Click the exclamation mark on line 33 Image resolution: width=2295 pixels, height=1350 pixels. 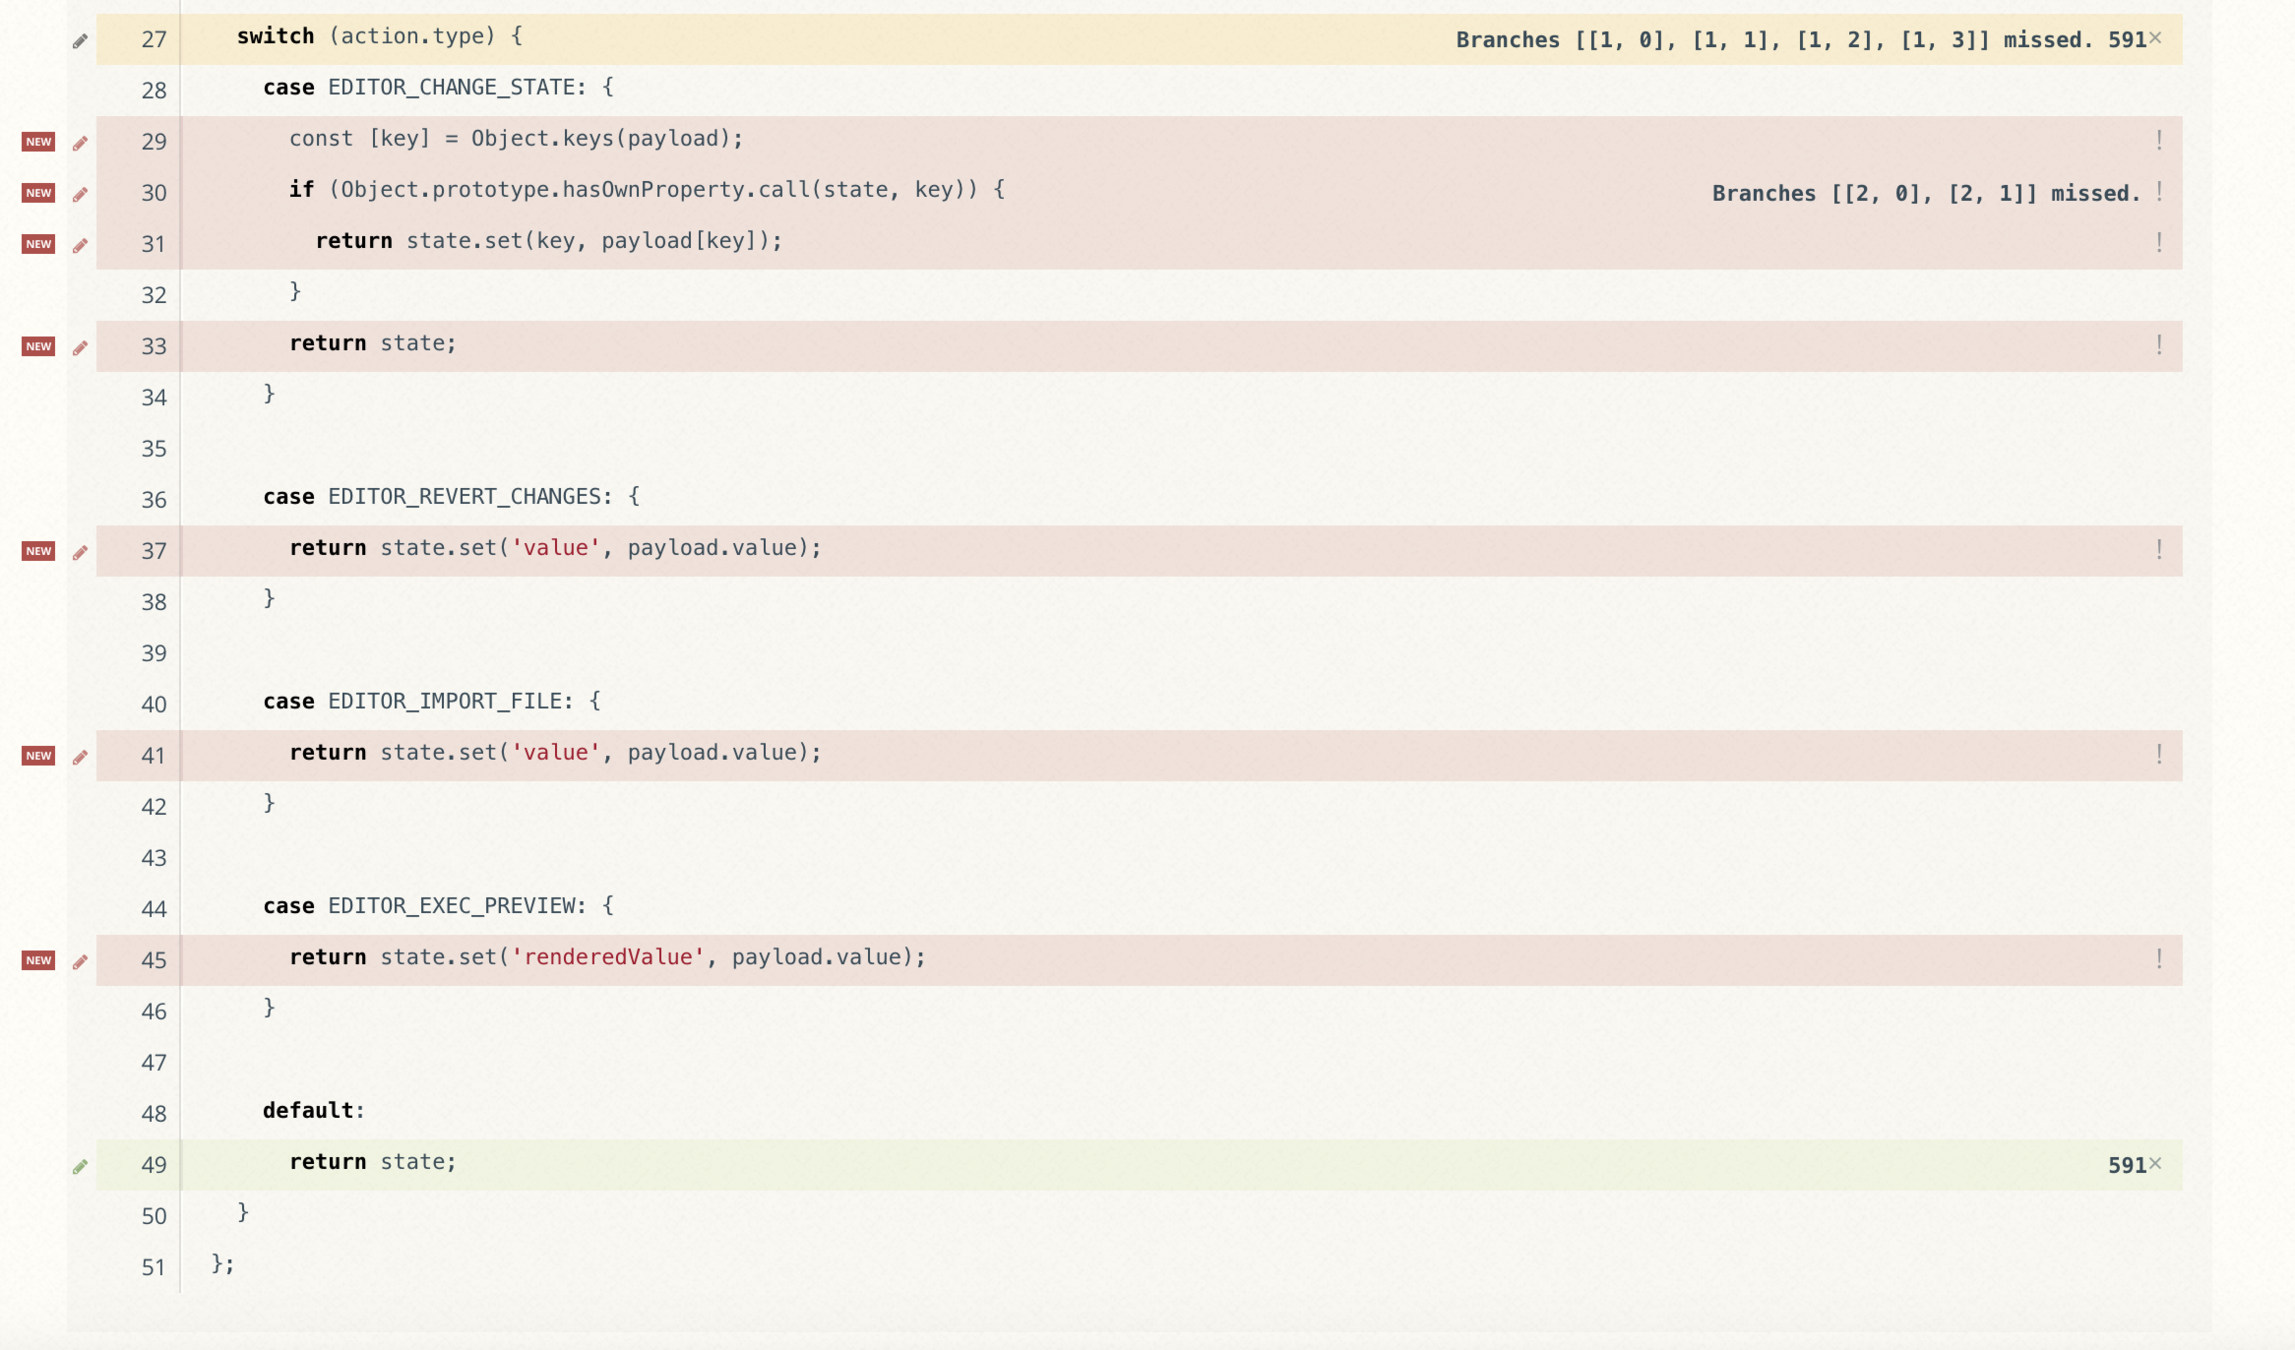pyautogui.click(x=2158, y=345)
